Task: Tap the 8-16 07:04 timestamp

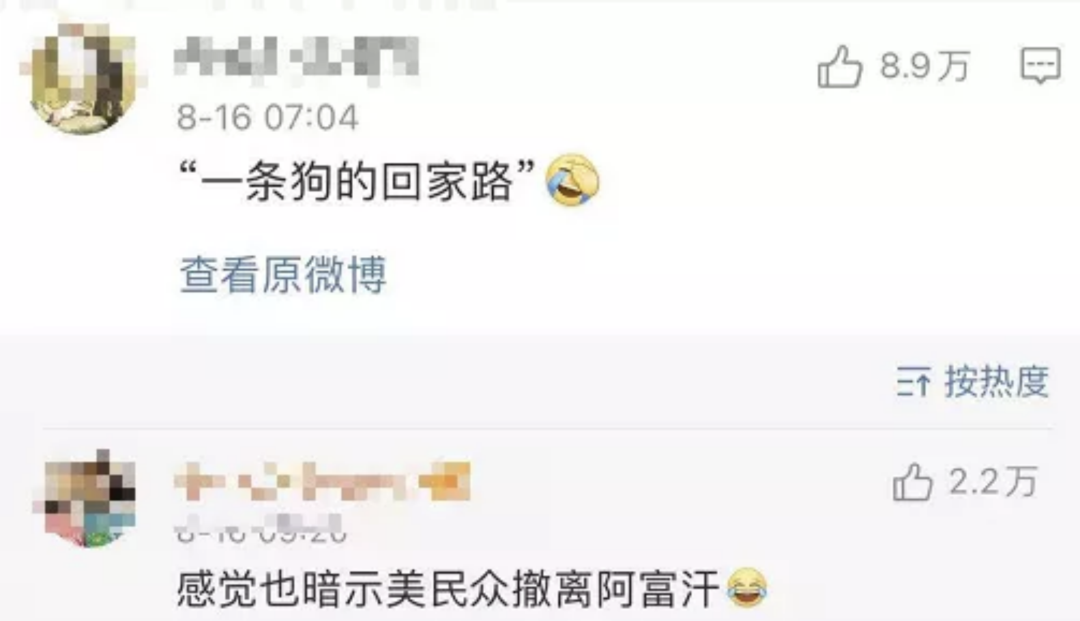Action: (268, 117)
